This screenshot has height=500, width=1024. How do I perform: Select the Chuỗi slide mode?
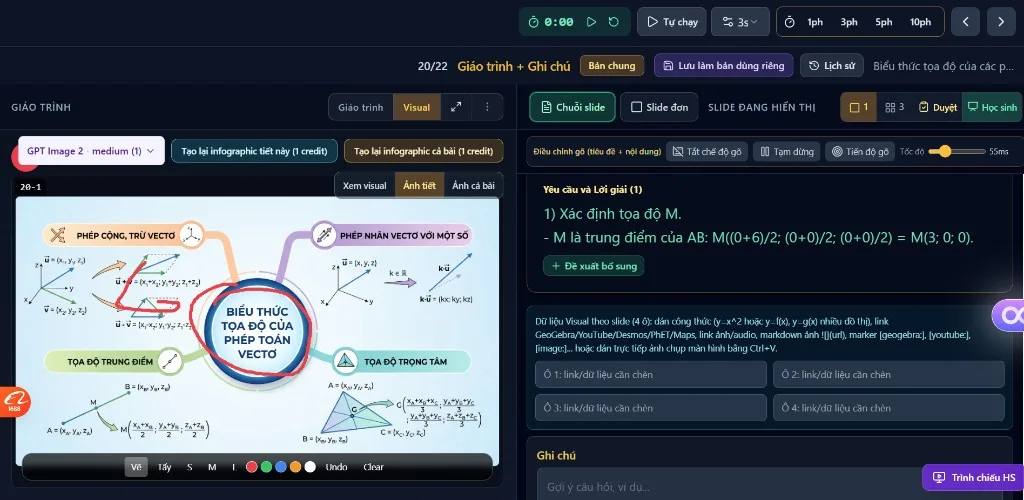coord(572,107)
